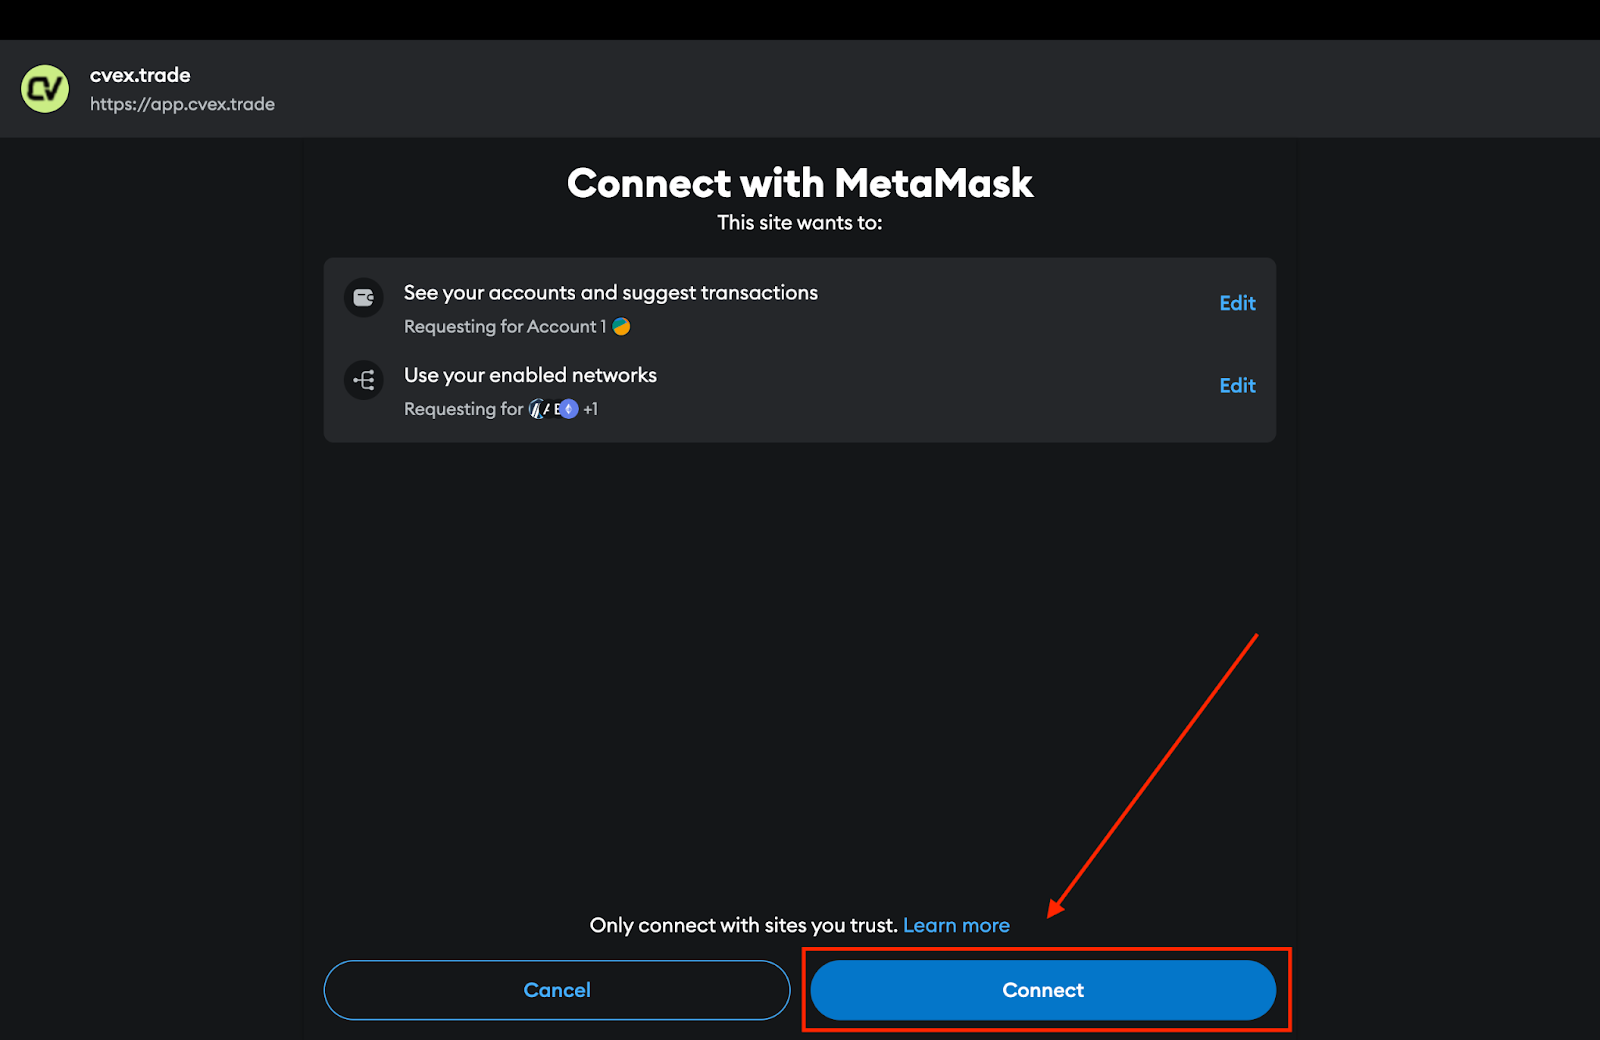Viewport: 1600px width, 1040px height.
Task: Click the 'Connect with MetaMask' heading
Action: [x=800, y=183]
